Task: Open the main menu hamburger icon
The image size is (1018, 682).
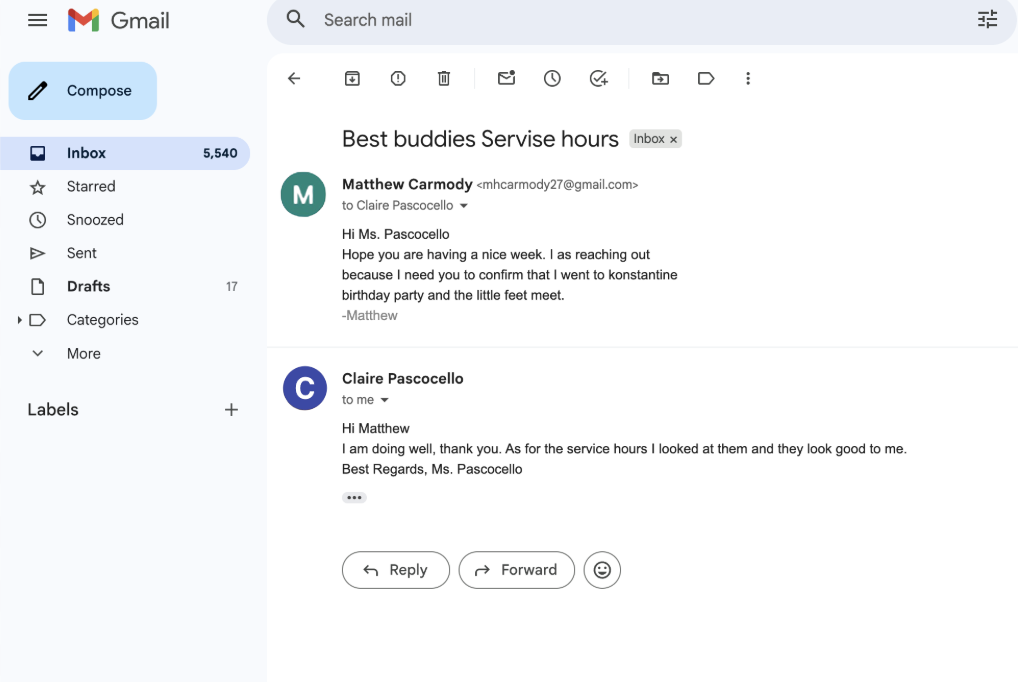Action: (x=38, y=20)
